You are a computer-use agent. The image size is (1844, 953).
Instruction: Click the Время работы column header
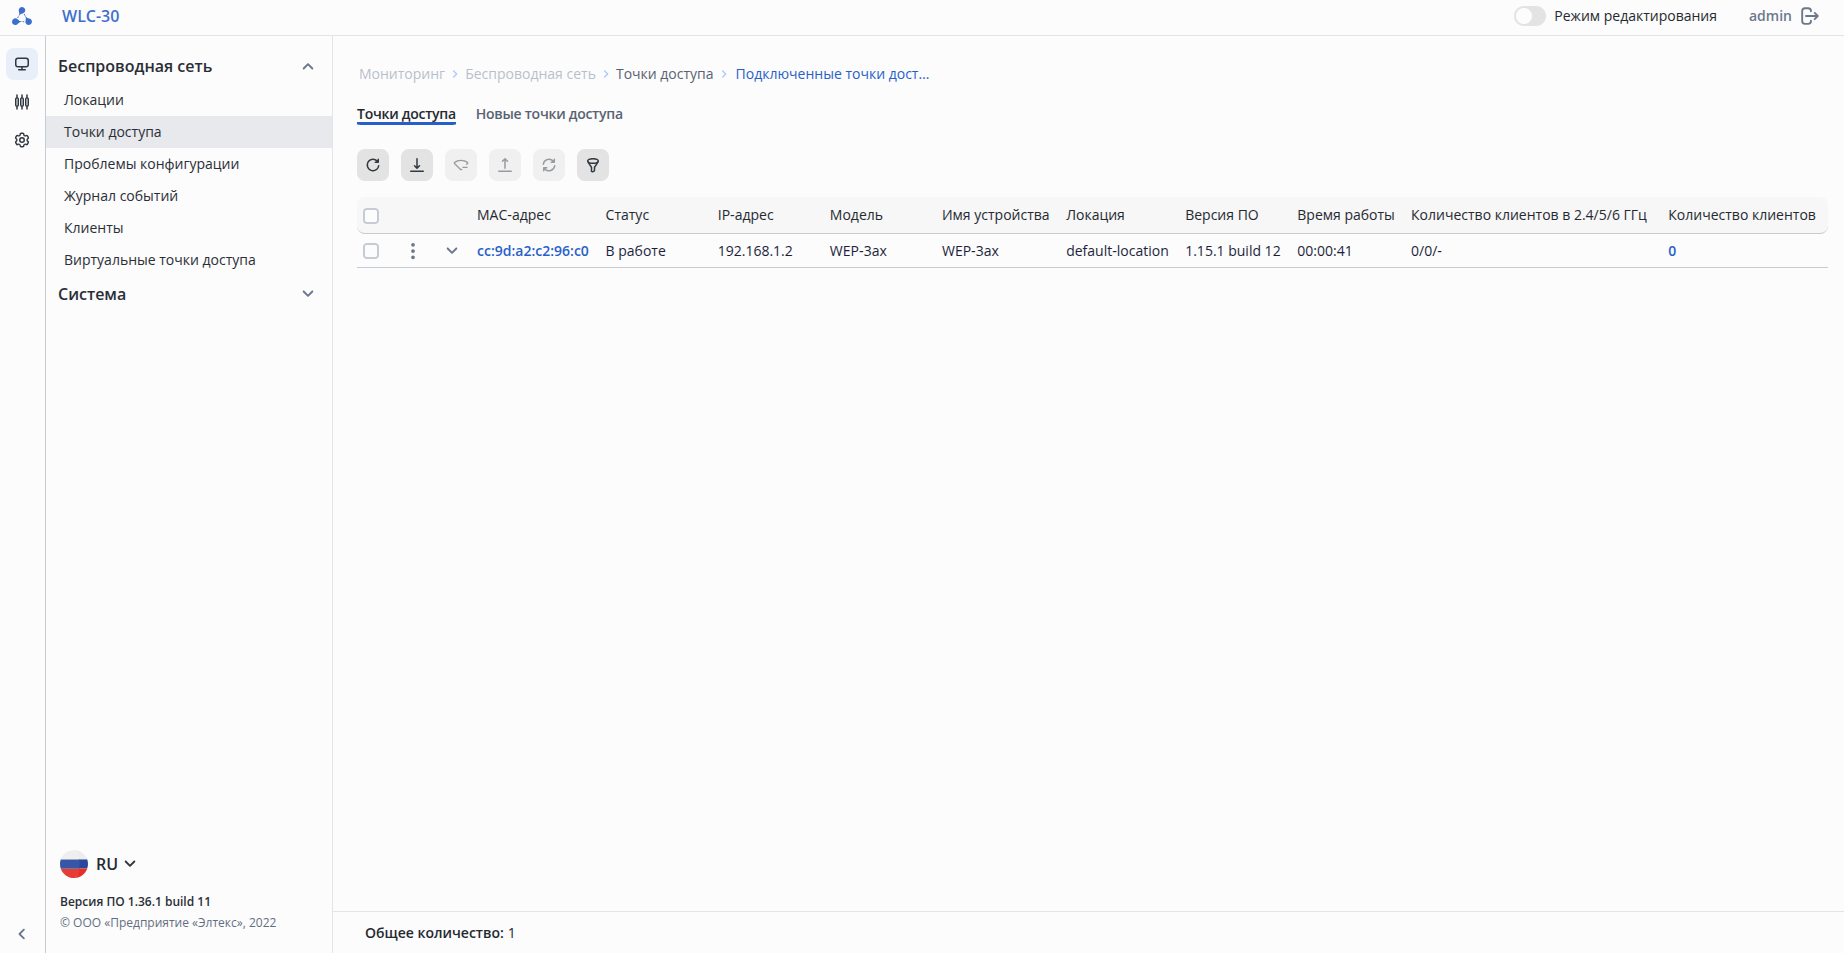[x=1346, y=215]
